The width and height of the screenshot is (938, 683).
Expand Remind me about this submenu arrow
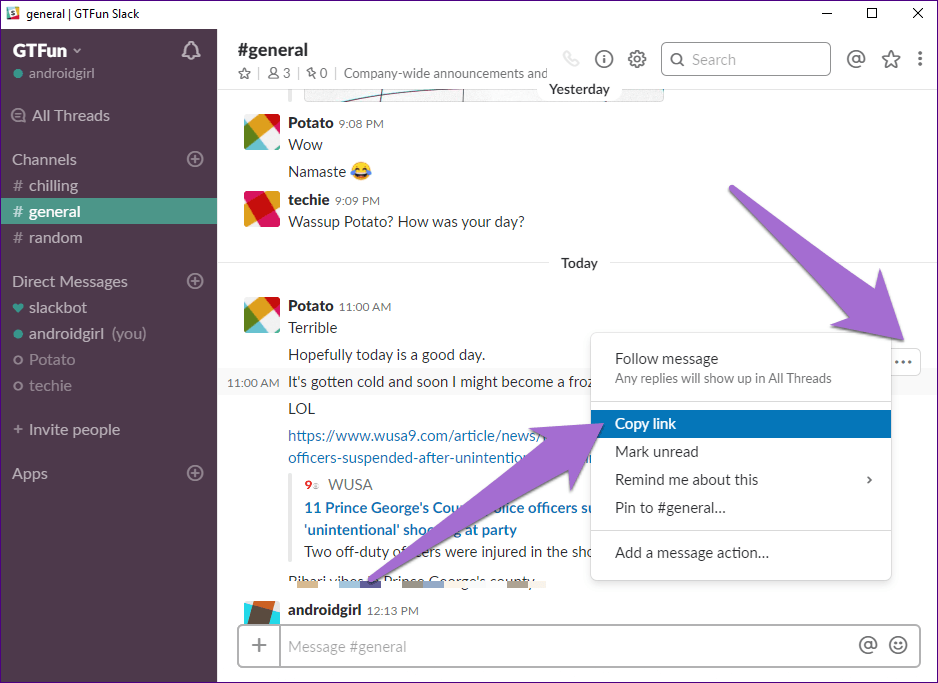point(870,480)
